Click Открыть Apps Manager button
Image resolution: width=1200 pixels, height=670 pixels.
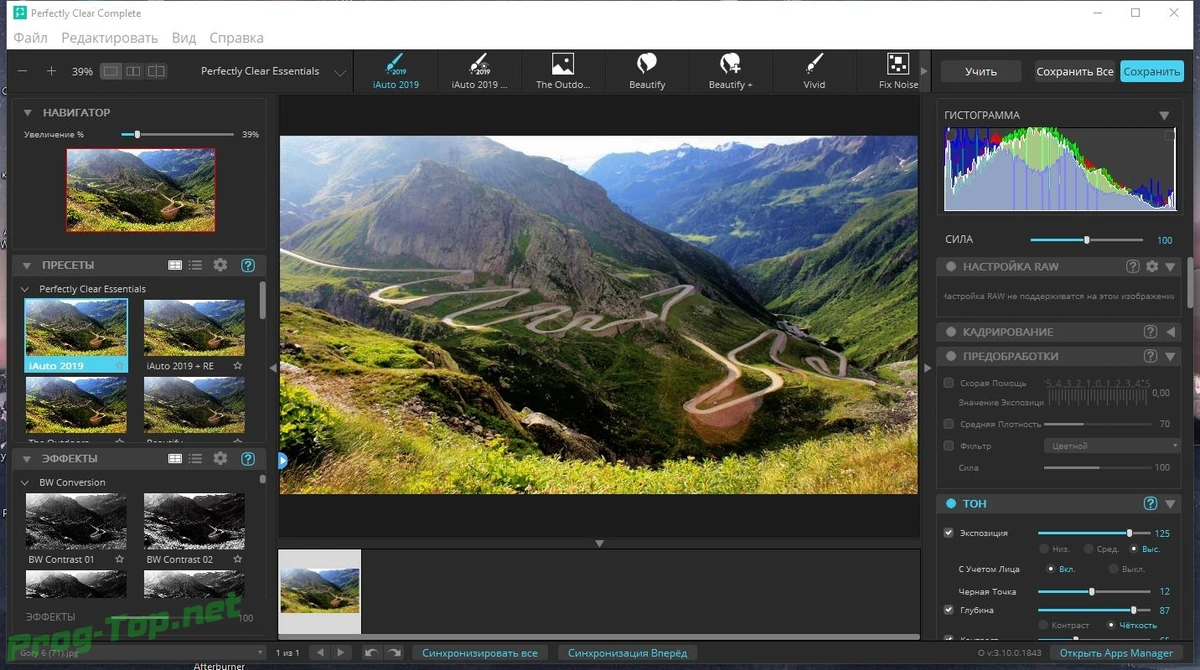(x=1116, y=653)
